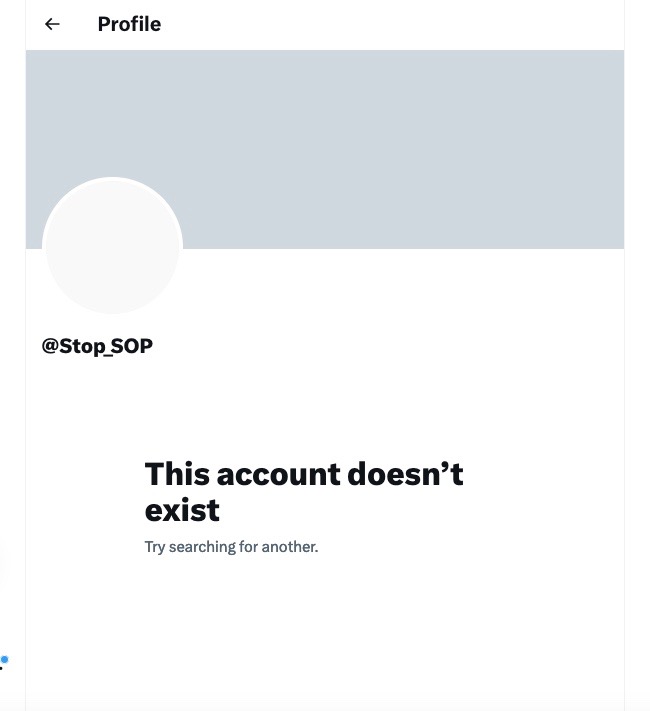The width and height of the screenshot is (650, 711).
Task: Click "Try searching for another." text
Action: coord(231,547)
